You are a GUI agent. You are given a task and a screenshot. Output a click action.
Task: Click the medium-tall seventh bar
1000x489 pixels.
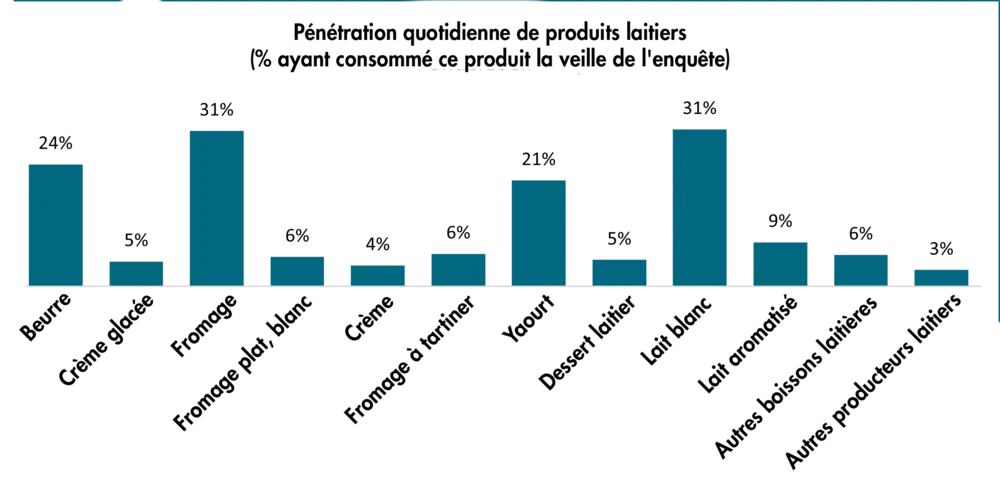click(538, 231)
